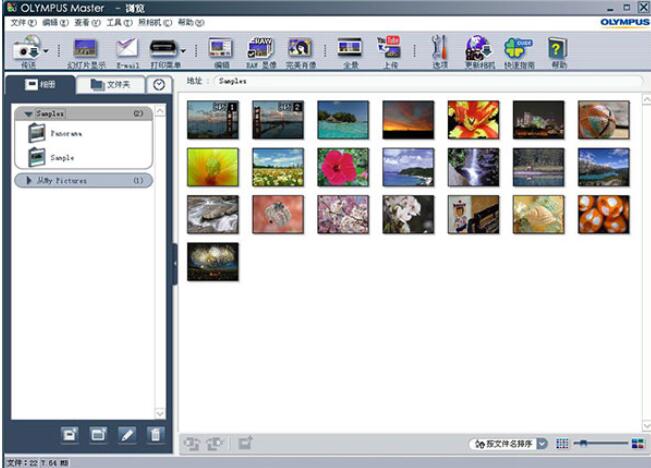Image resolution: width=651 pixels, height=468 pixels.
Task: Open the Quick Guide (快速指南) icon
Action: [x=518, y=48]
